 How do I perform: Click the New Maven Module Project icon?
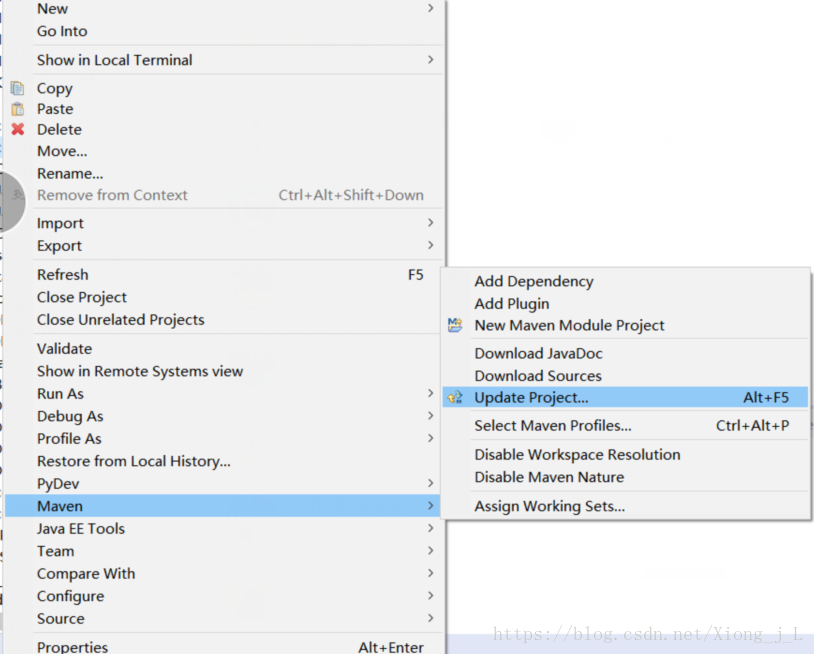click(x=455, y=325)
